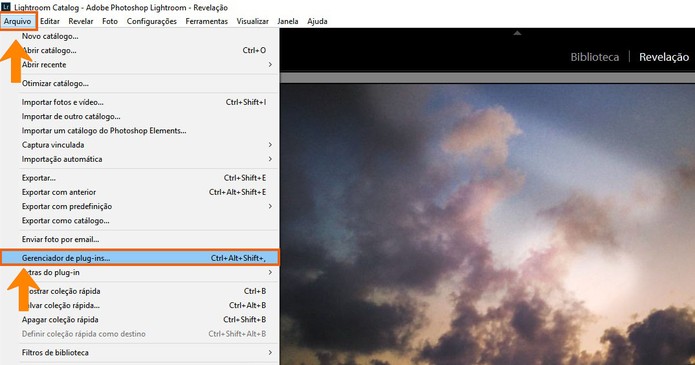Open the Janela menu
Viewport: 695px width, 365px height.
pos(288,21)
